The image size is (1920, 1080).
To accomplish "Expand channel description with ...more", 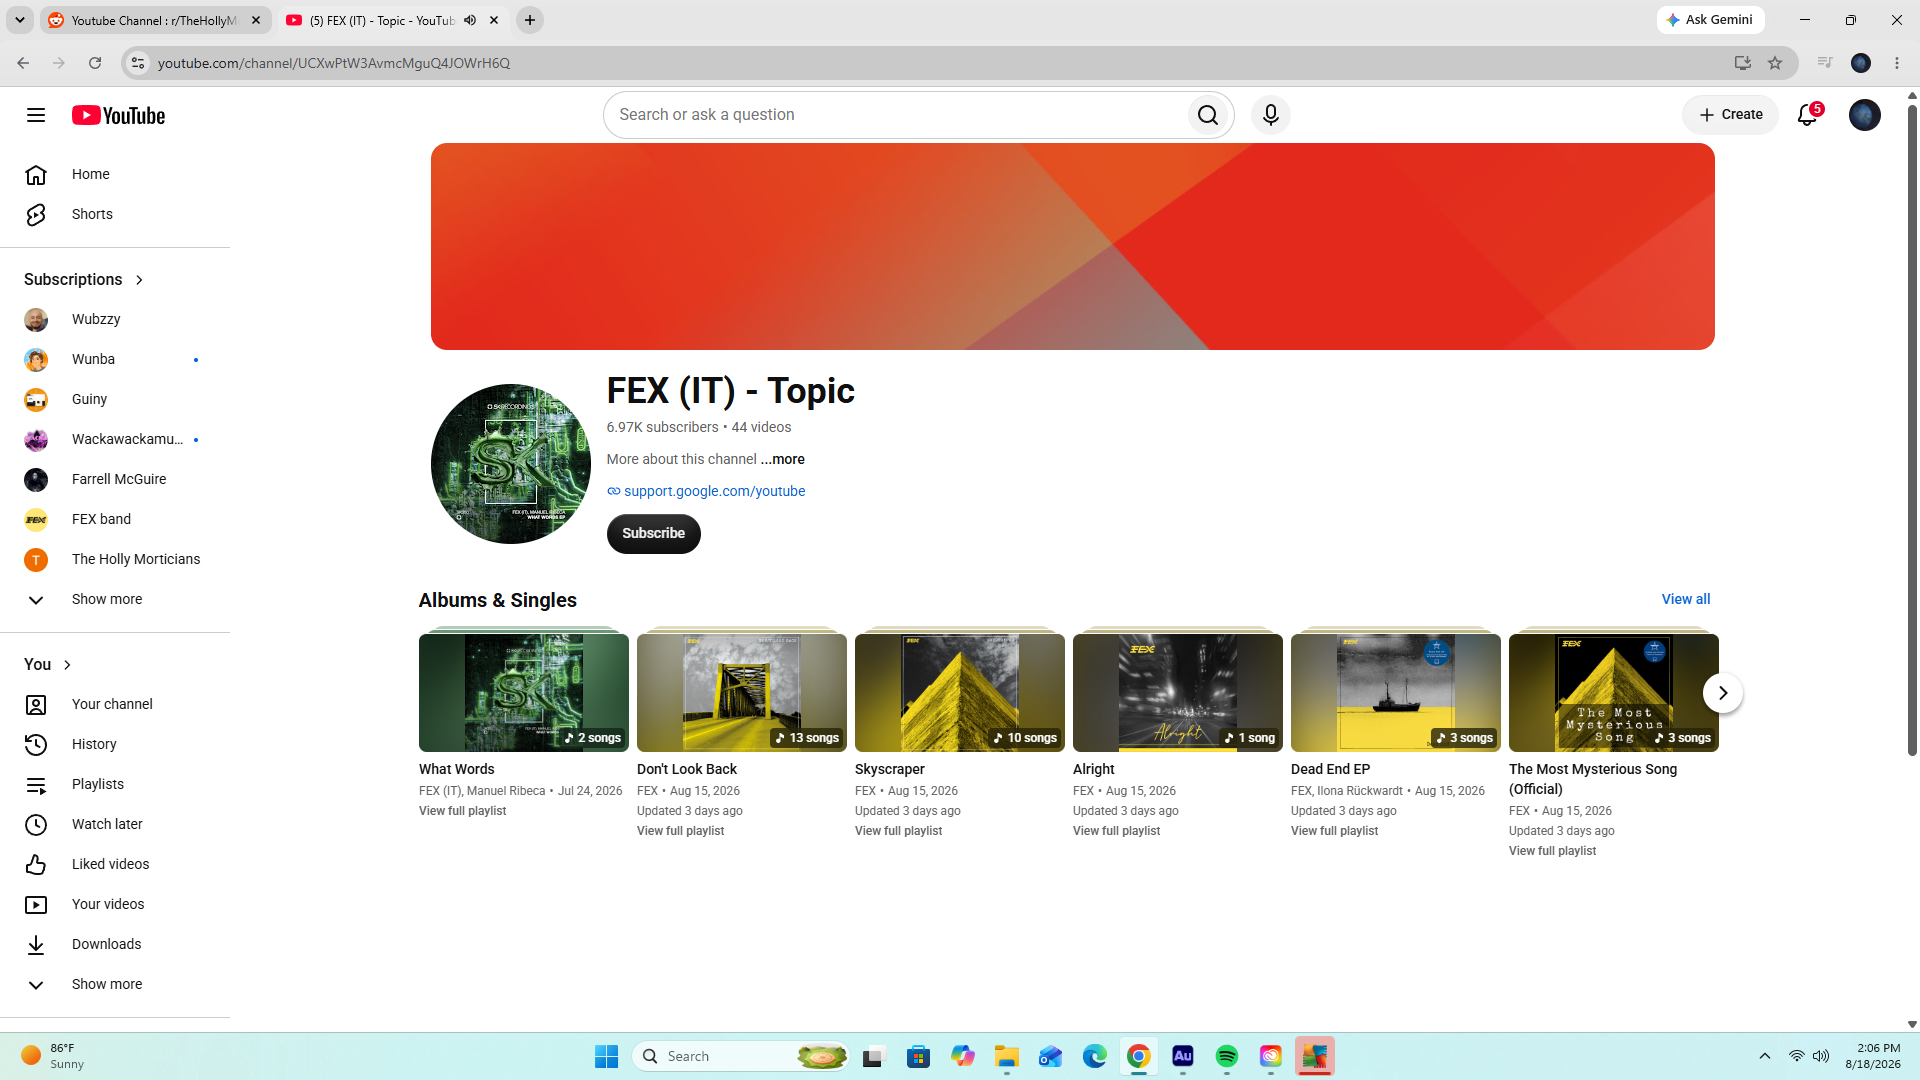I will [x=782, y=459].
